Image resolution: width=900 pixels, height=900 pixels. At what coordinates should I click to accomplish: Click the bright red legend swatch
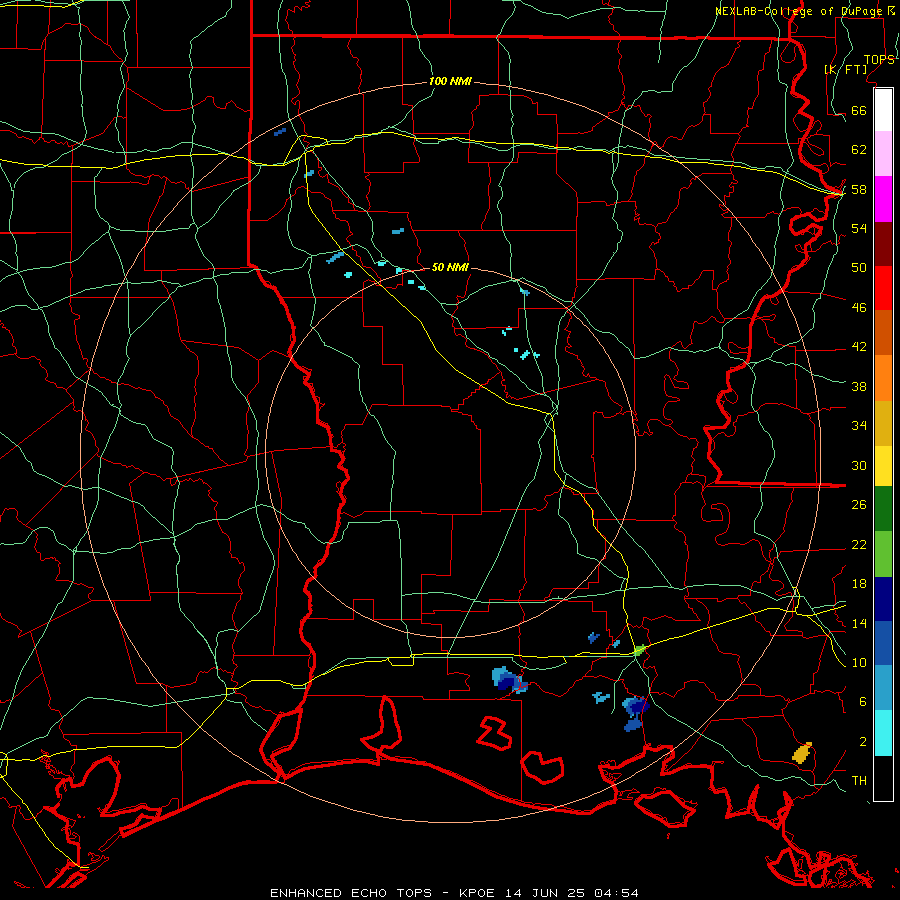pos(883,288)
